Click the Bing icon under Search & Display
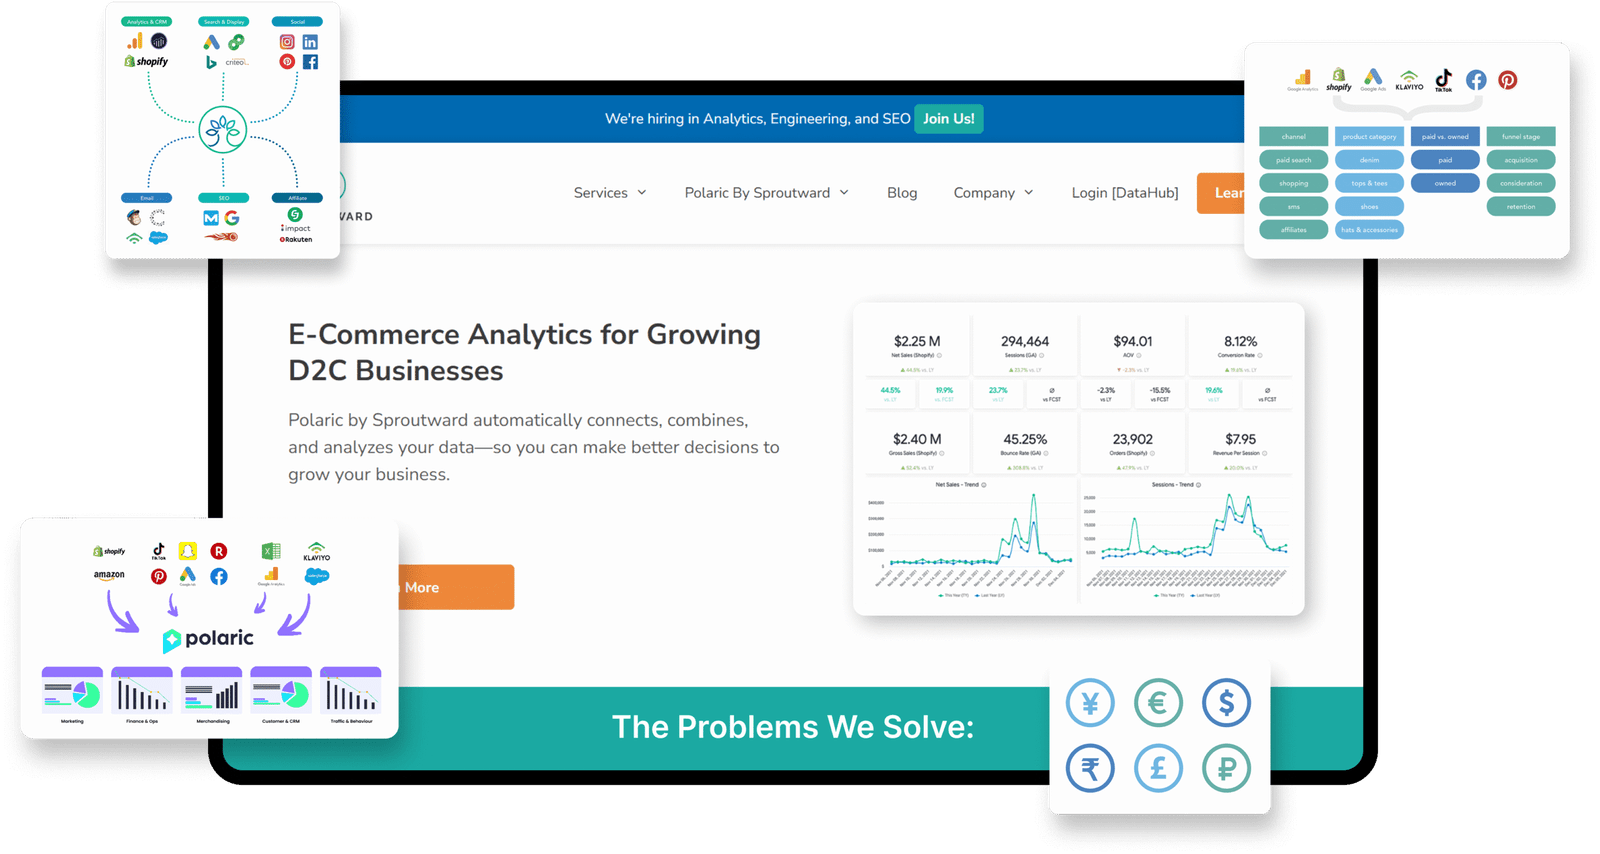1600x854 pixels. pos(211,62)
